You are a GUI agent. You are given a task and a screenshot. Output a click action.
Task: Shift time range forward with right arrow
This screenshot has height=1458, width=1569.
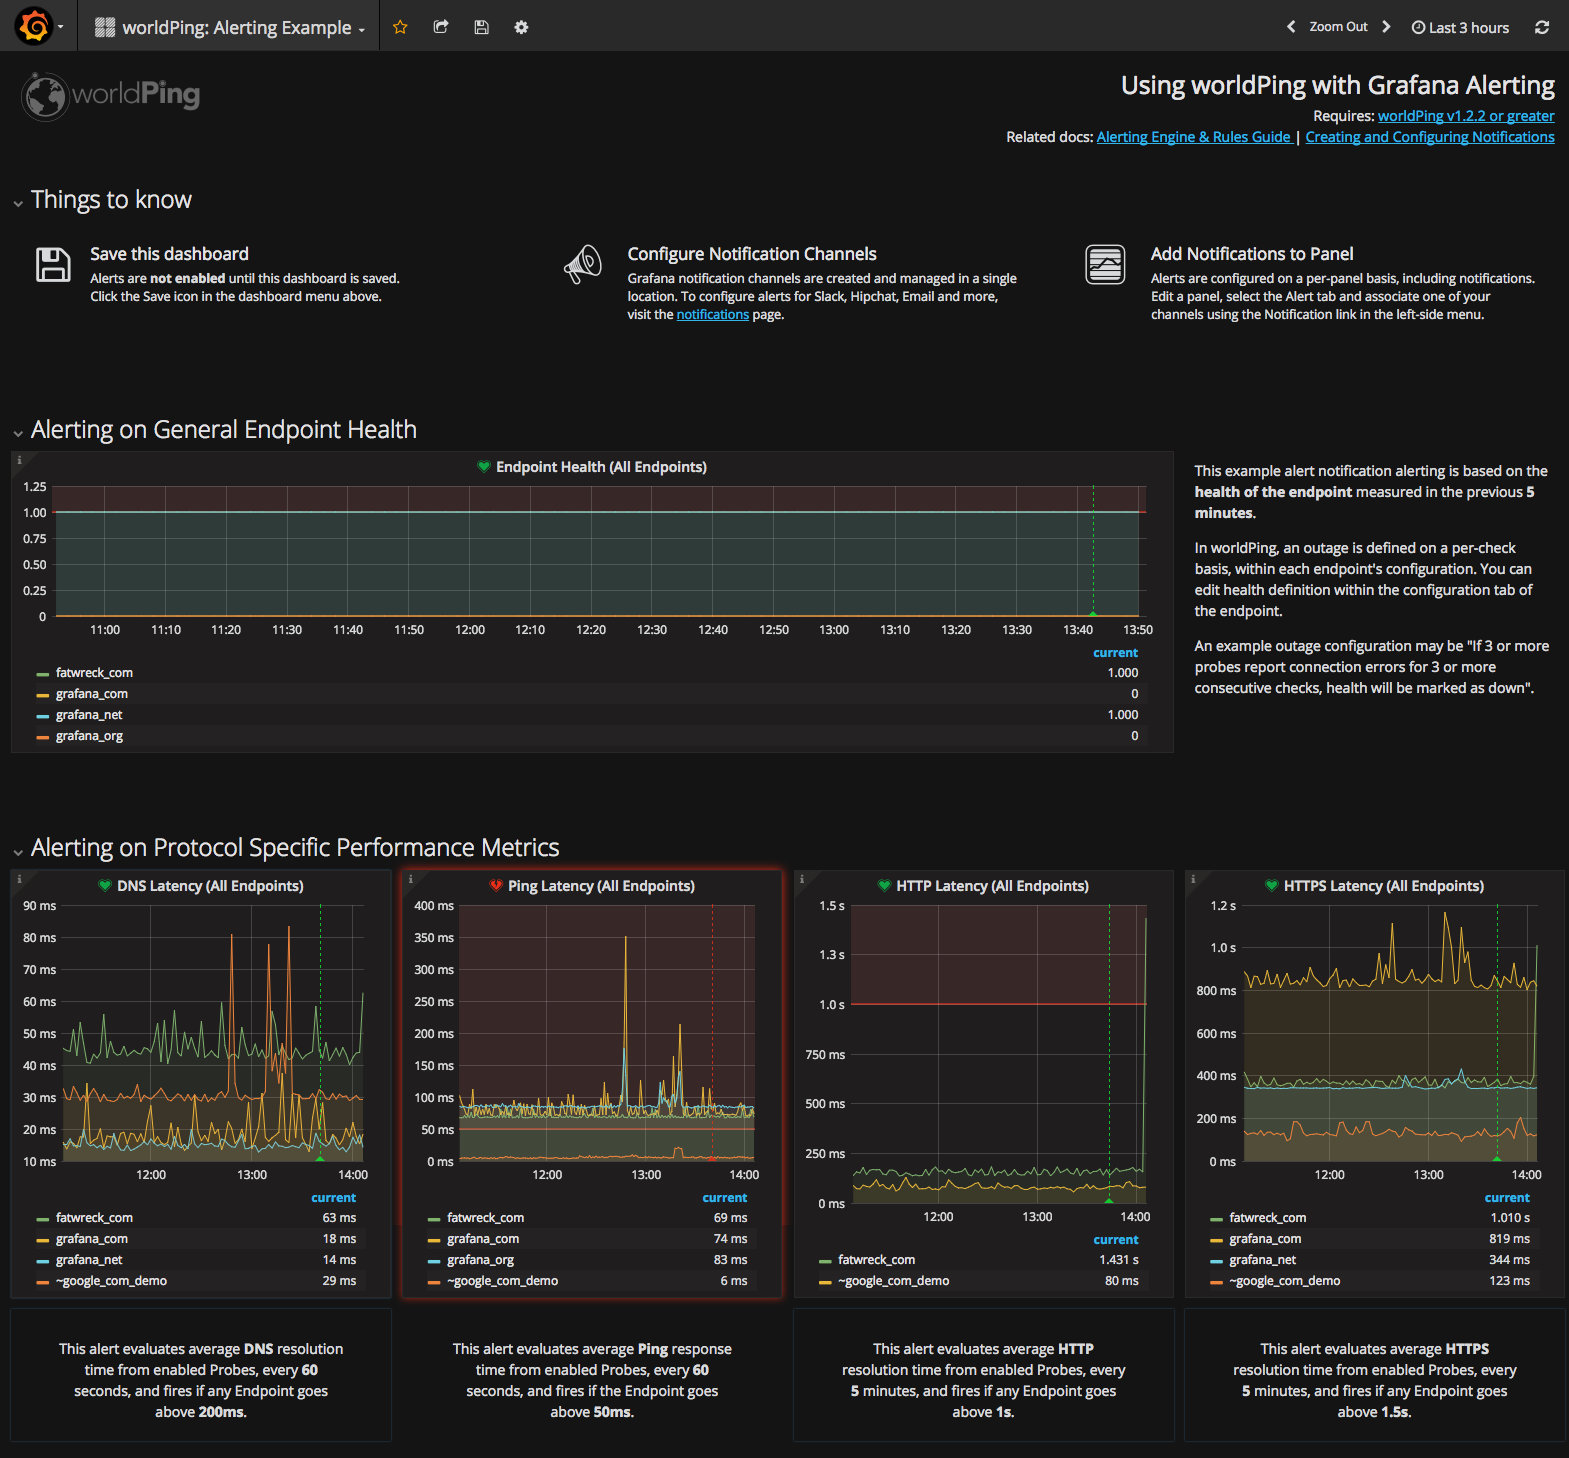1386,27
